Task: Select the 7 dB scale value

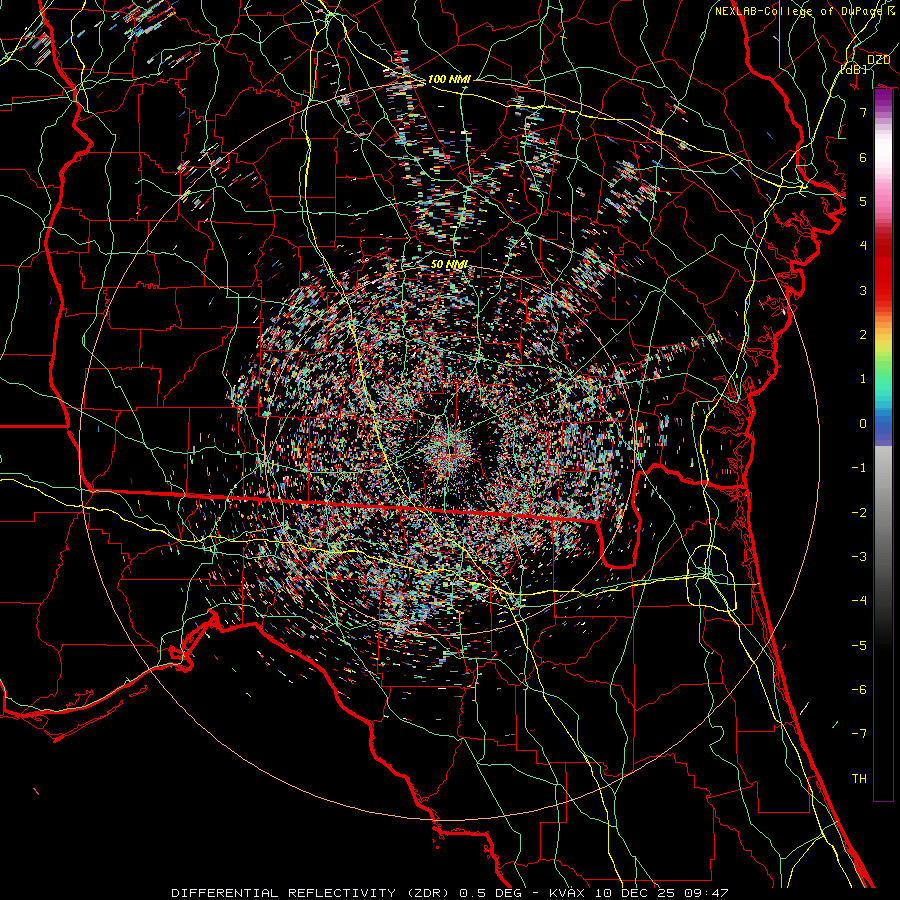Action: [x=863, y=112]
